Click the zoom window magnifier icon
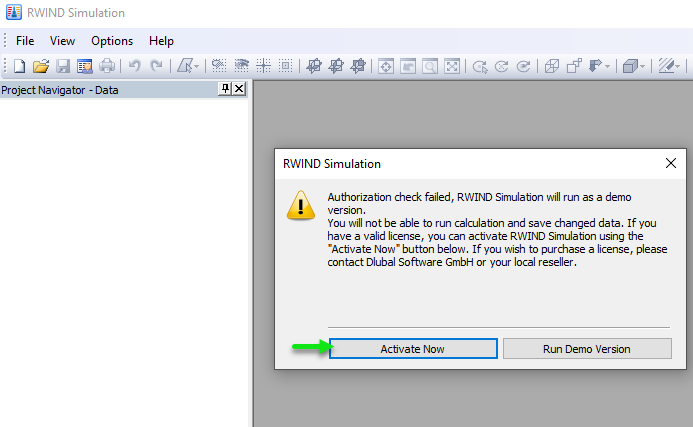The image size is (693, 427). (430, 66)
